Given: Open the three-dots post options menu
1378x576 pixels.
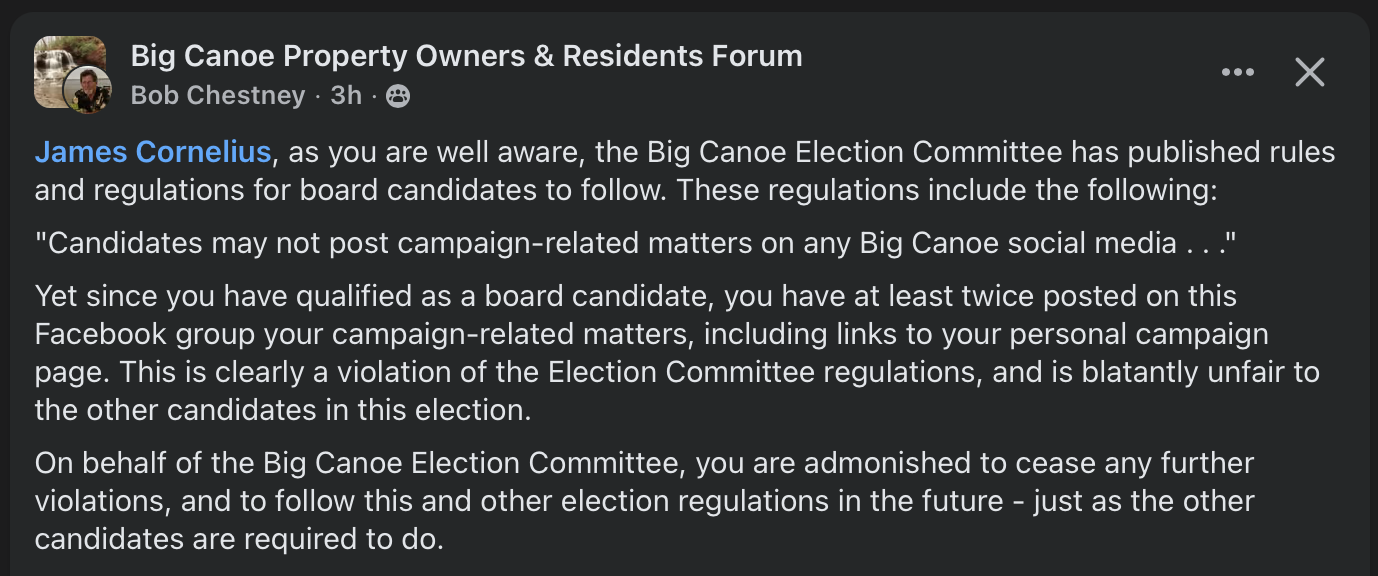Looking at the screenshot, I should tap(1238, 72).
